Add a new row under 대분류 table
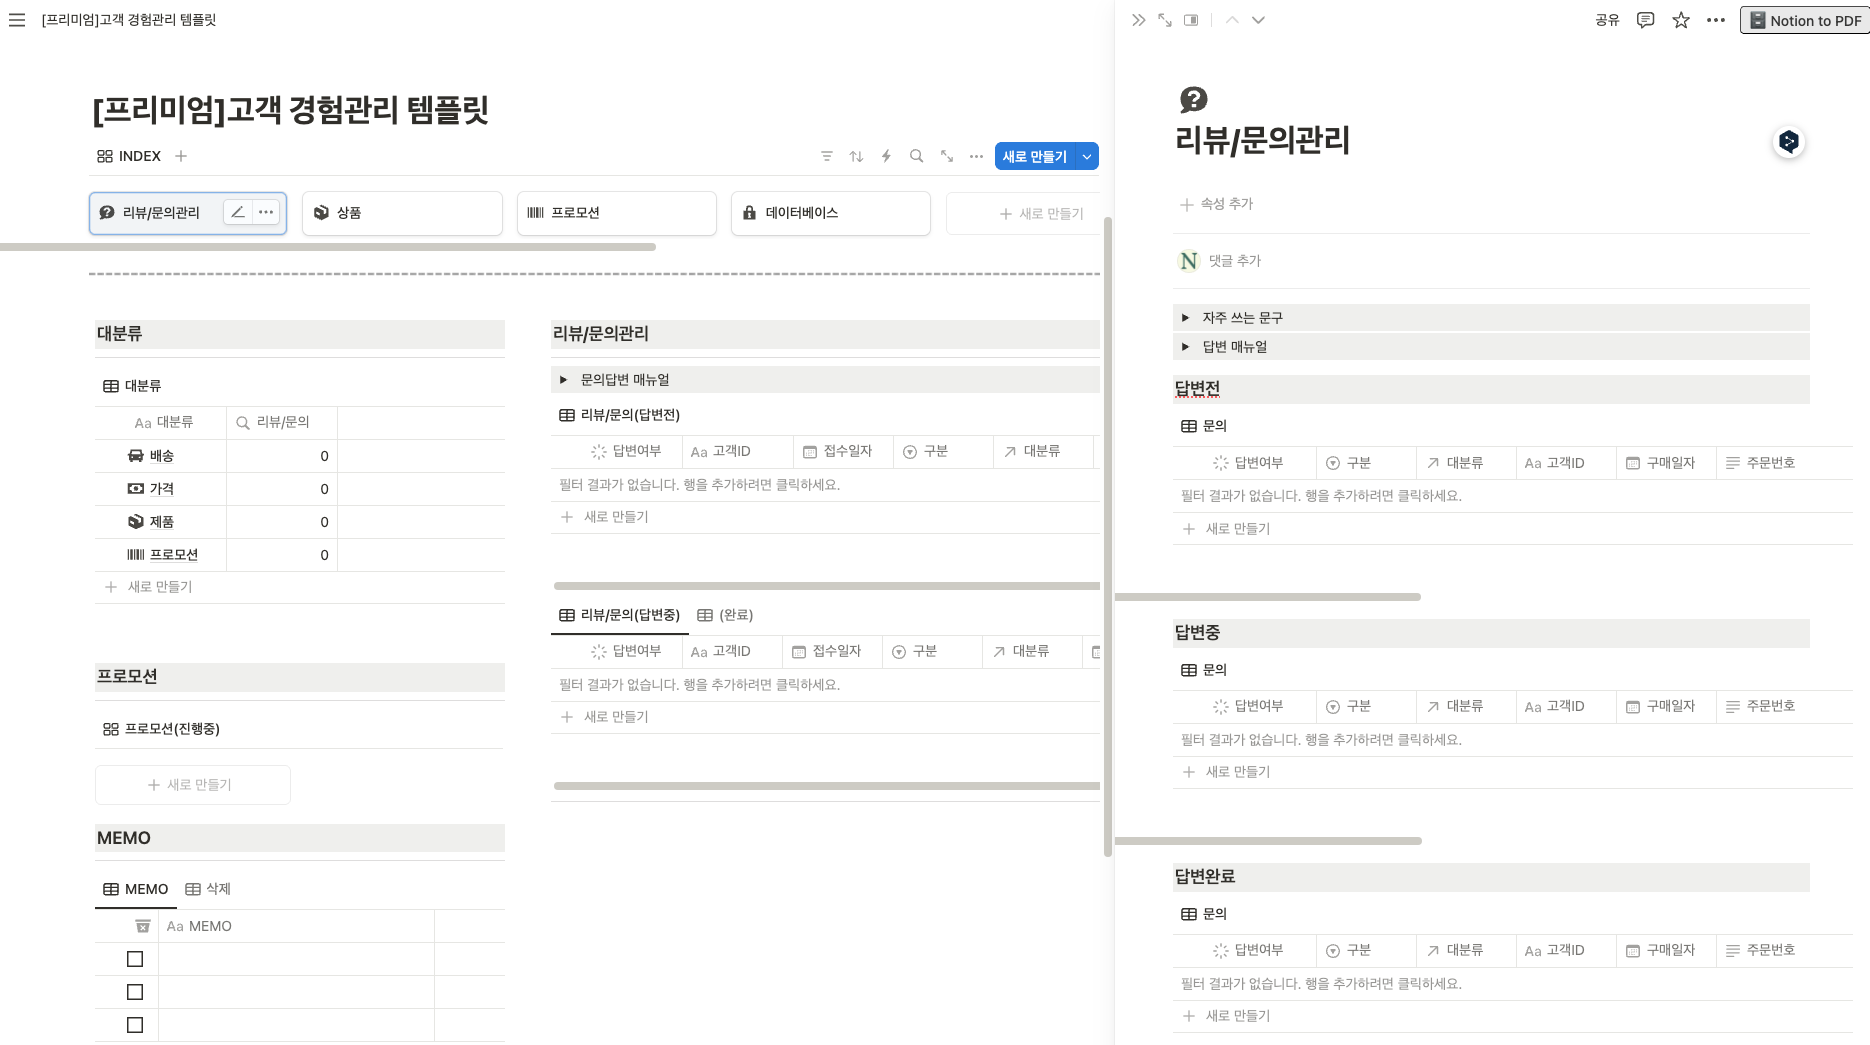The height and width of the screenshot is (1045, 1870). point(300,587)
